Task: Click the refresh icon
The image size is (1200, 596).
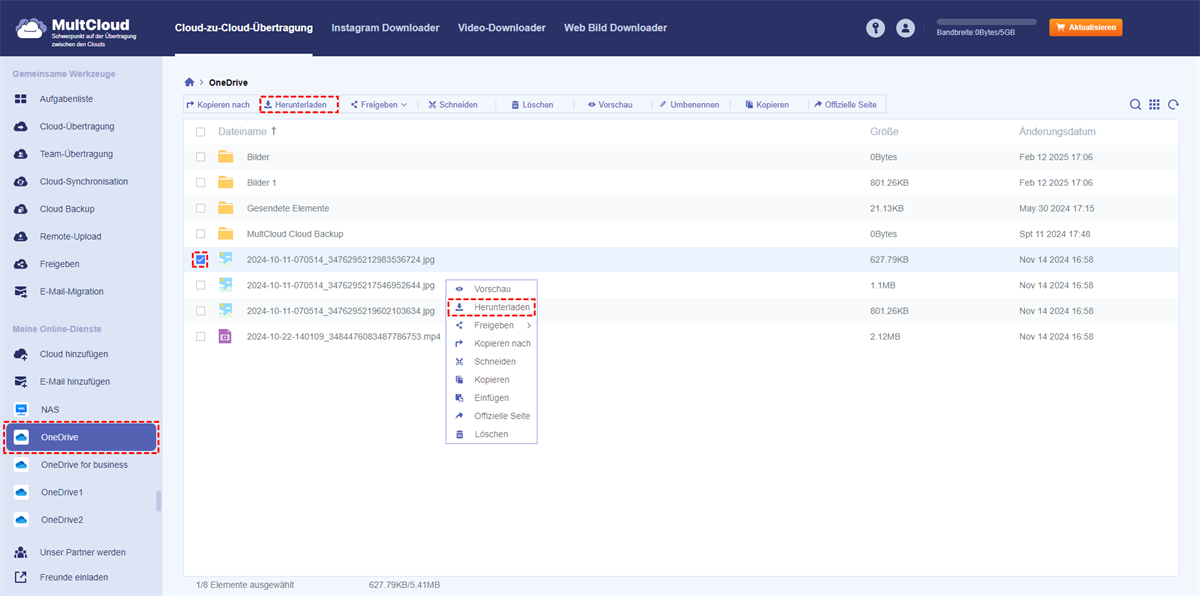Action: [1173, 105]
